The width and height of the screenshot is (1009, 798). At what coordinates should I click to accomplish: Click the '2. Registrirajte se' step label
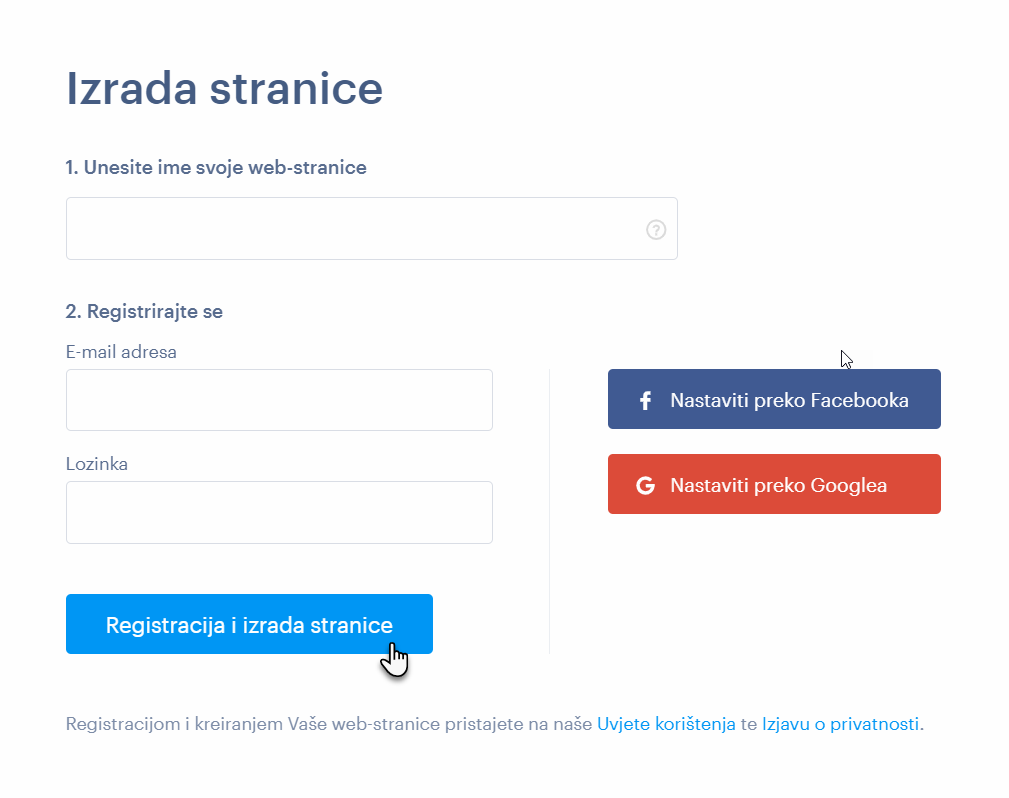point(144,311)
